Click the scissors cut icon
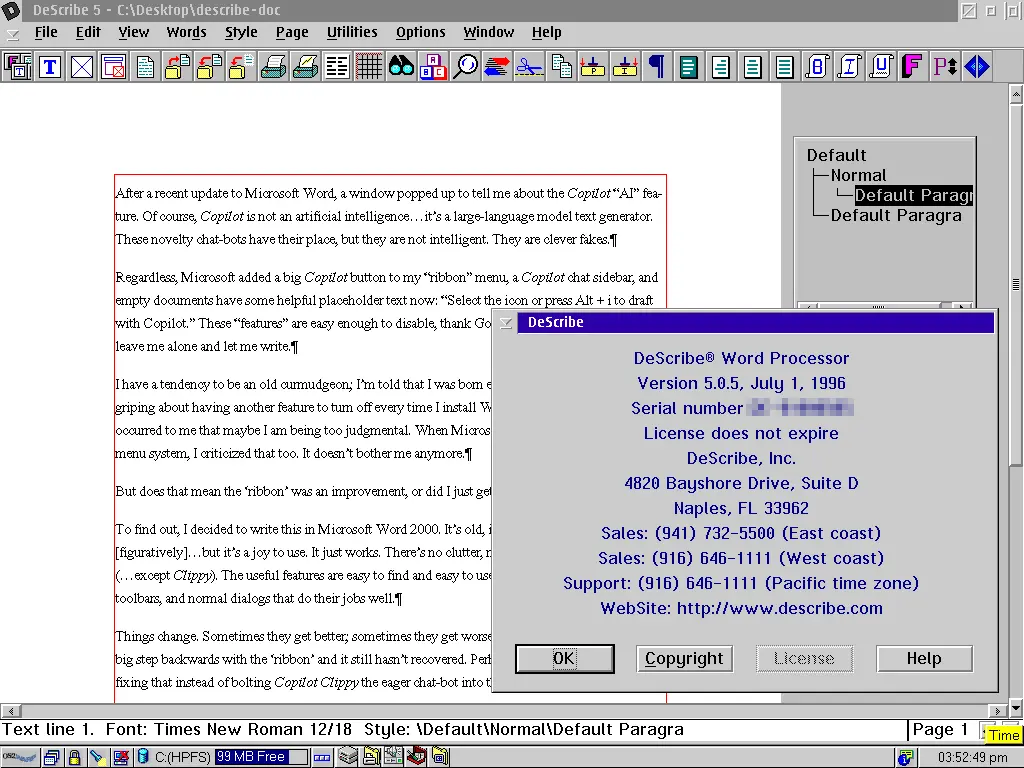Image resolution: width=1024 pixels, height=768 pixels. [x=530, y=67]
